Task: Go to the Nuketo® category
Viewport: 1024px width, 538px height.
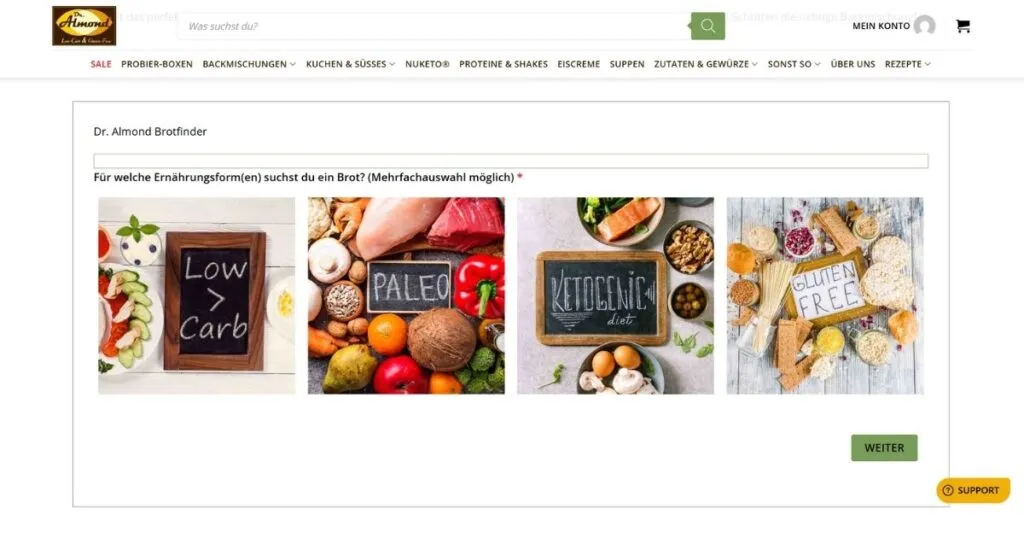Action: pos(427,64)
